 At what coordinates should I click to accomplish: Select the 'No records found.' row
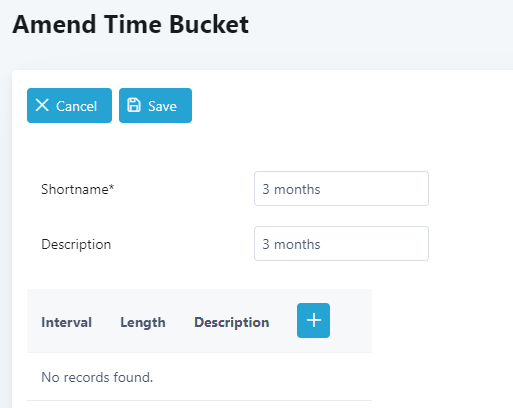point(199,377)
